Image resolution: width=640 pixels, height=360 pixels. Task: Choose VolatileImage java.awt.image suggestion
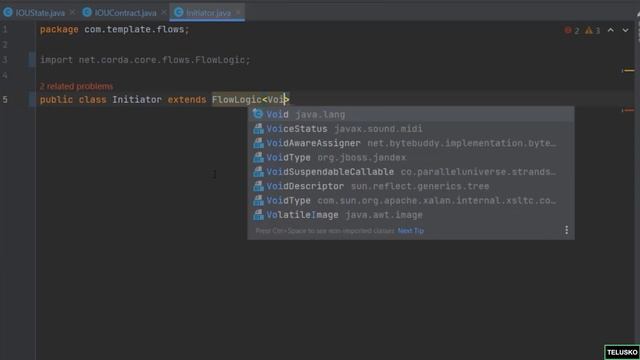(x=411, y=215)
